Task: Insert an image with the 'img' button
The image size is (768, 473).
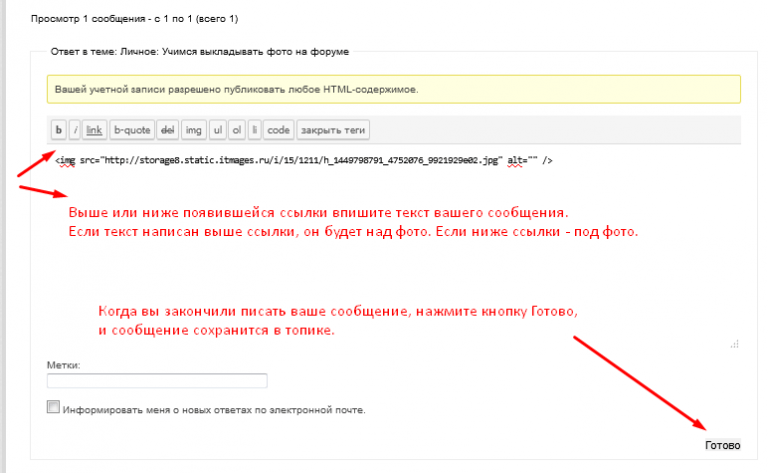Action: pos(193,130)
